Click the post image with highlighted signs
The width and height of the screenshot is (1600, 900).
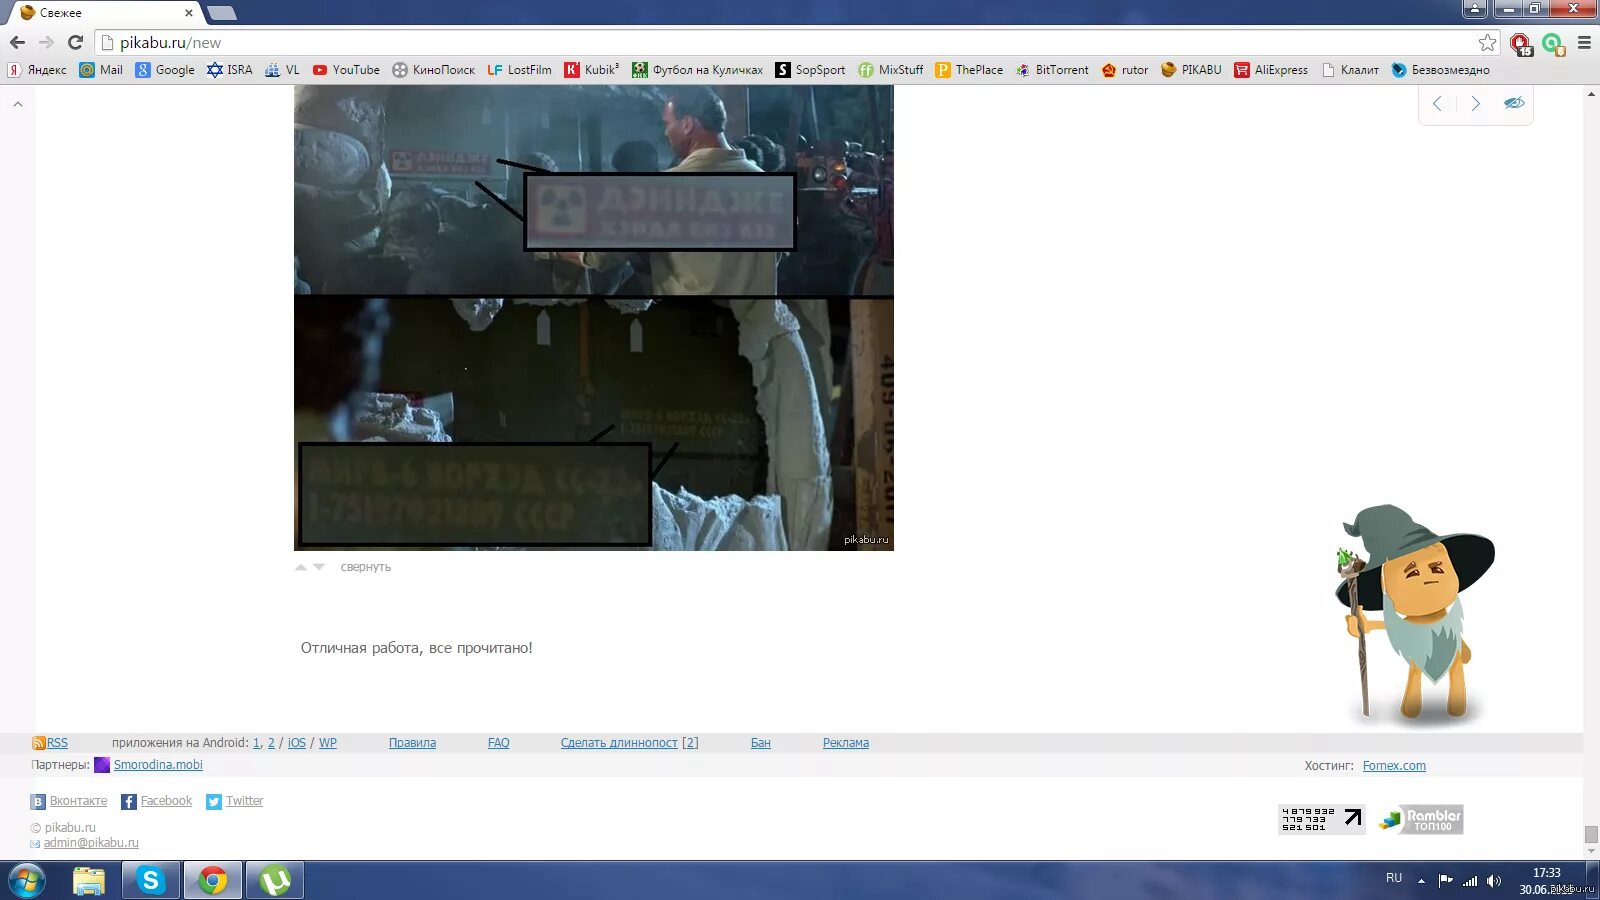594,318
